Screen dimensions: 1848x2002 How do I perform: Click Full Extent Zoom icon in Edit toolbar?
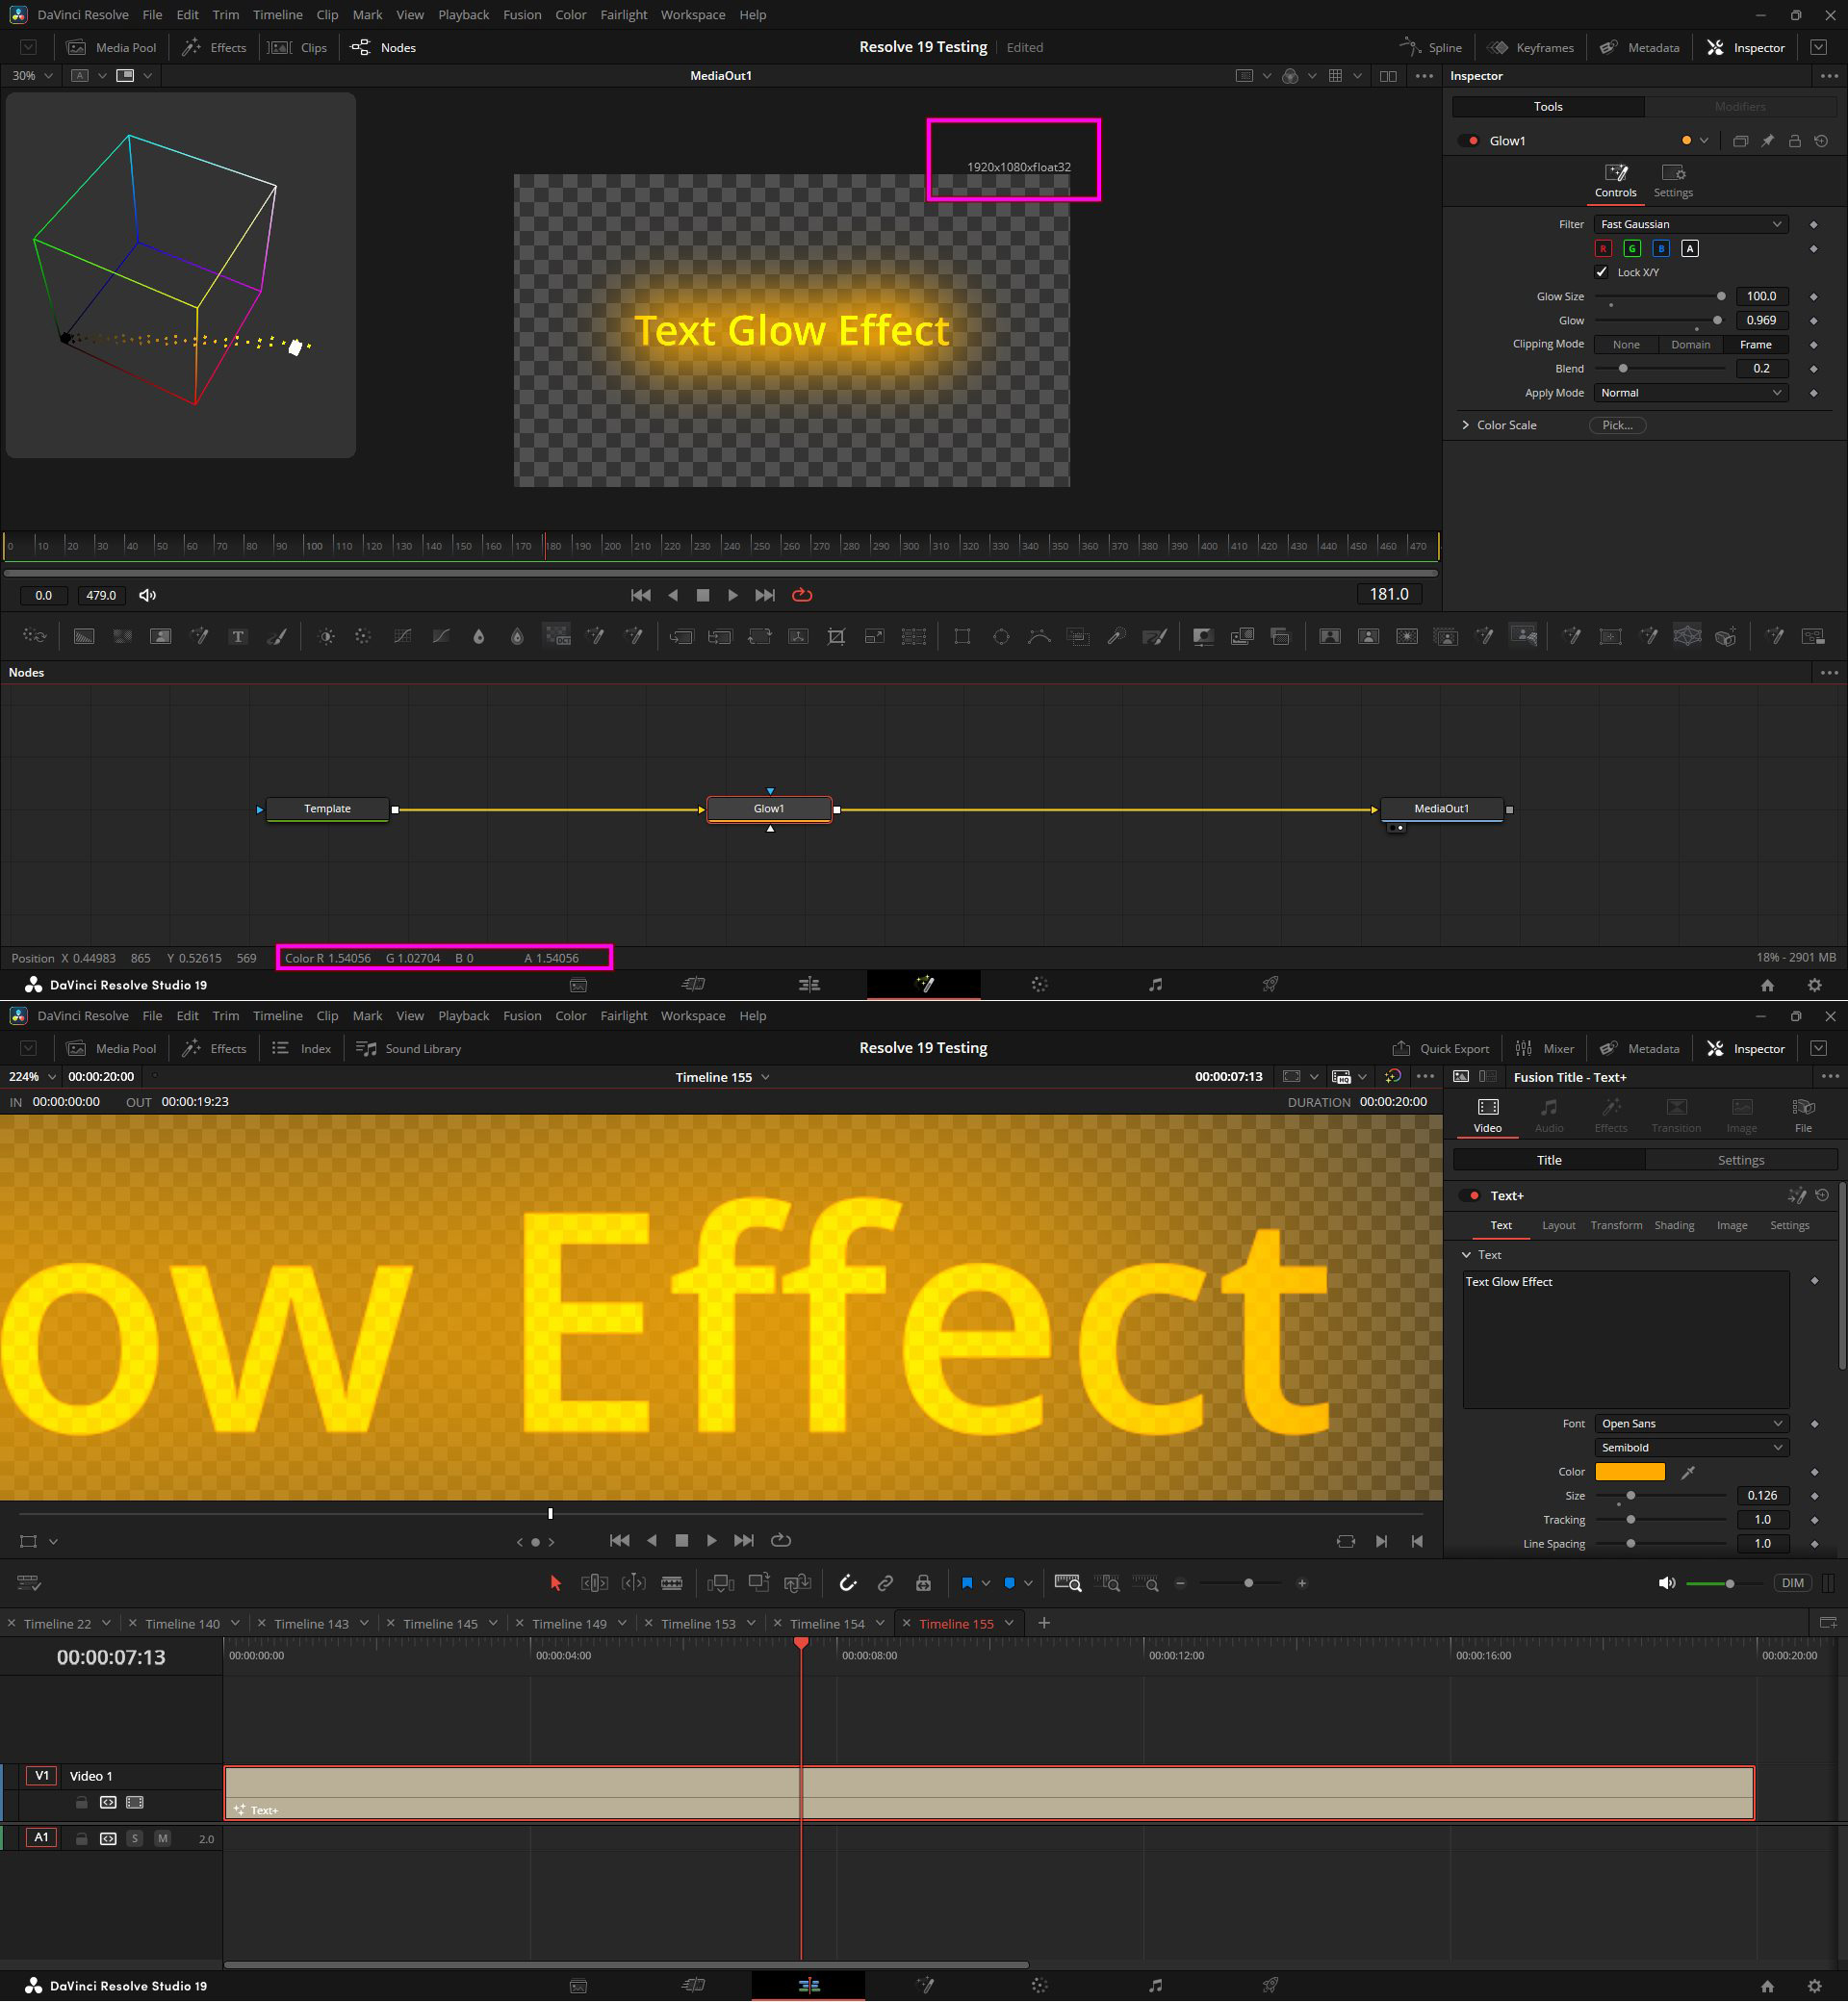click(x=1068, y=1583)
